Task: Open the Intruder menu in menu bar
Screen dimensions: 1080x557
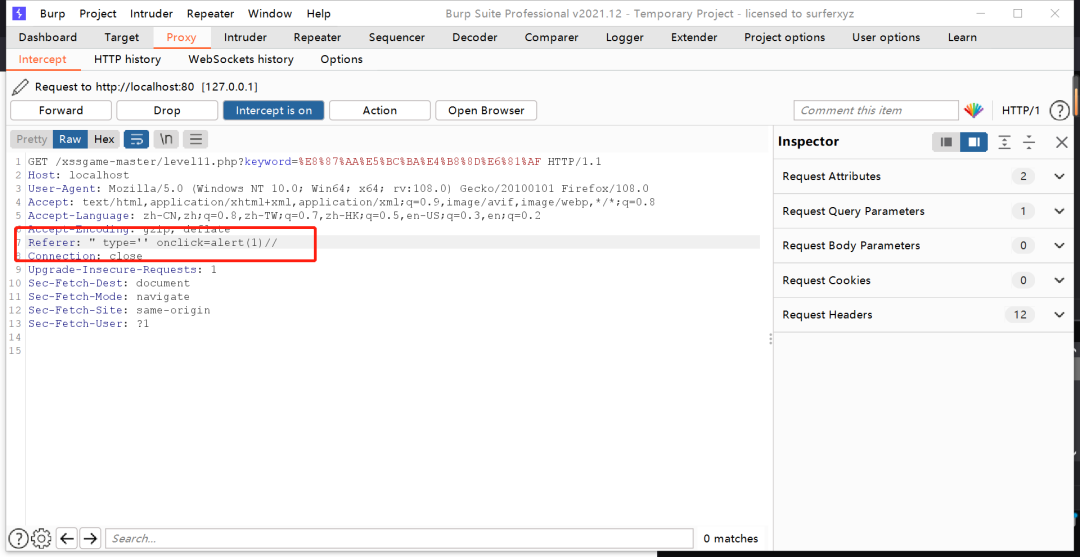Action: click(x=152, y=13)
